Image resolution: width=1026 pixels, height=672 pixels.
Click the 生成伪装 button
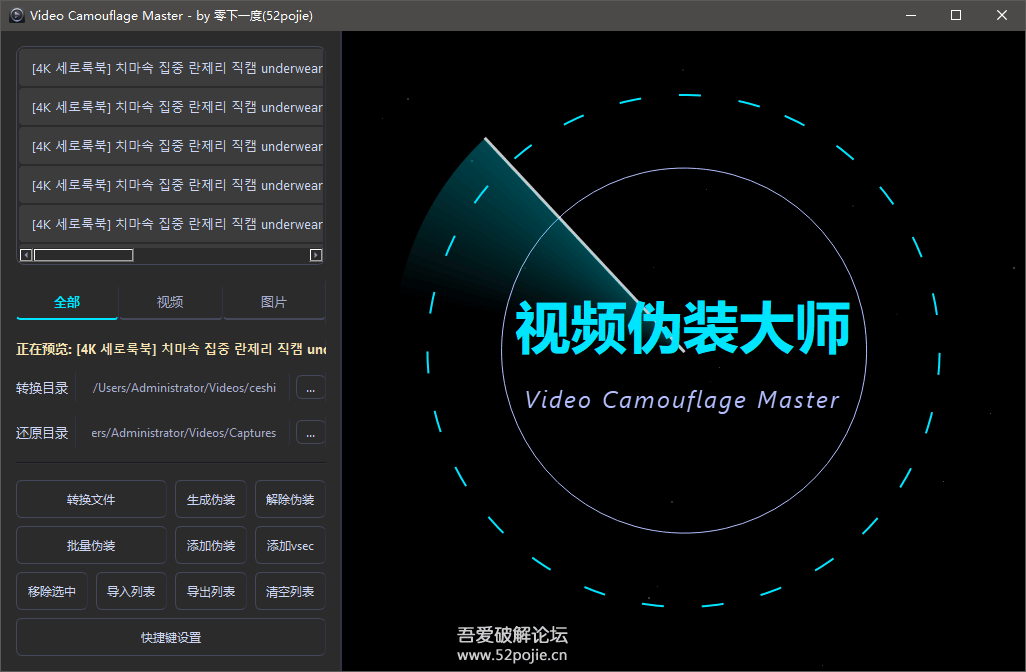click(211, 499)
